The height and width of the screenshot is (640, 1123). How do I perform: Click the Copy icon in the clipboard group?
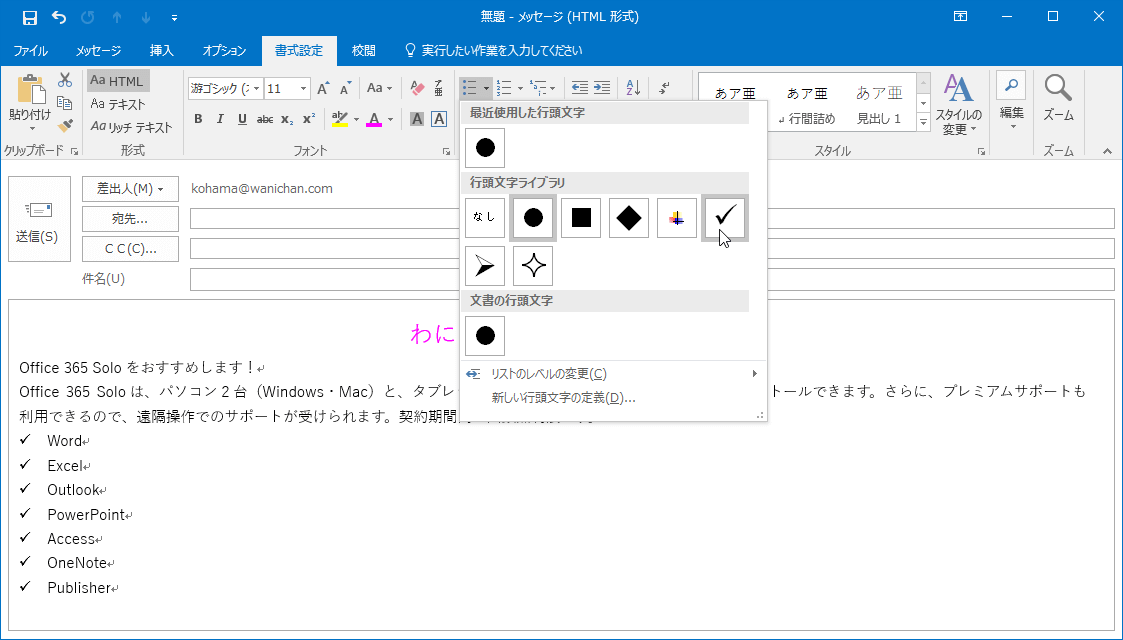(x=65, y=103)
